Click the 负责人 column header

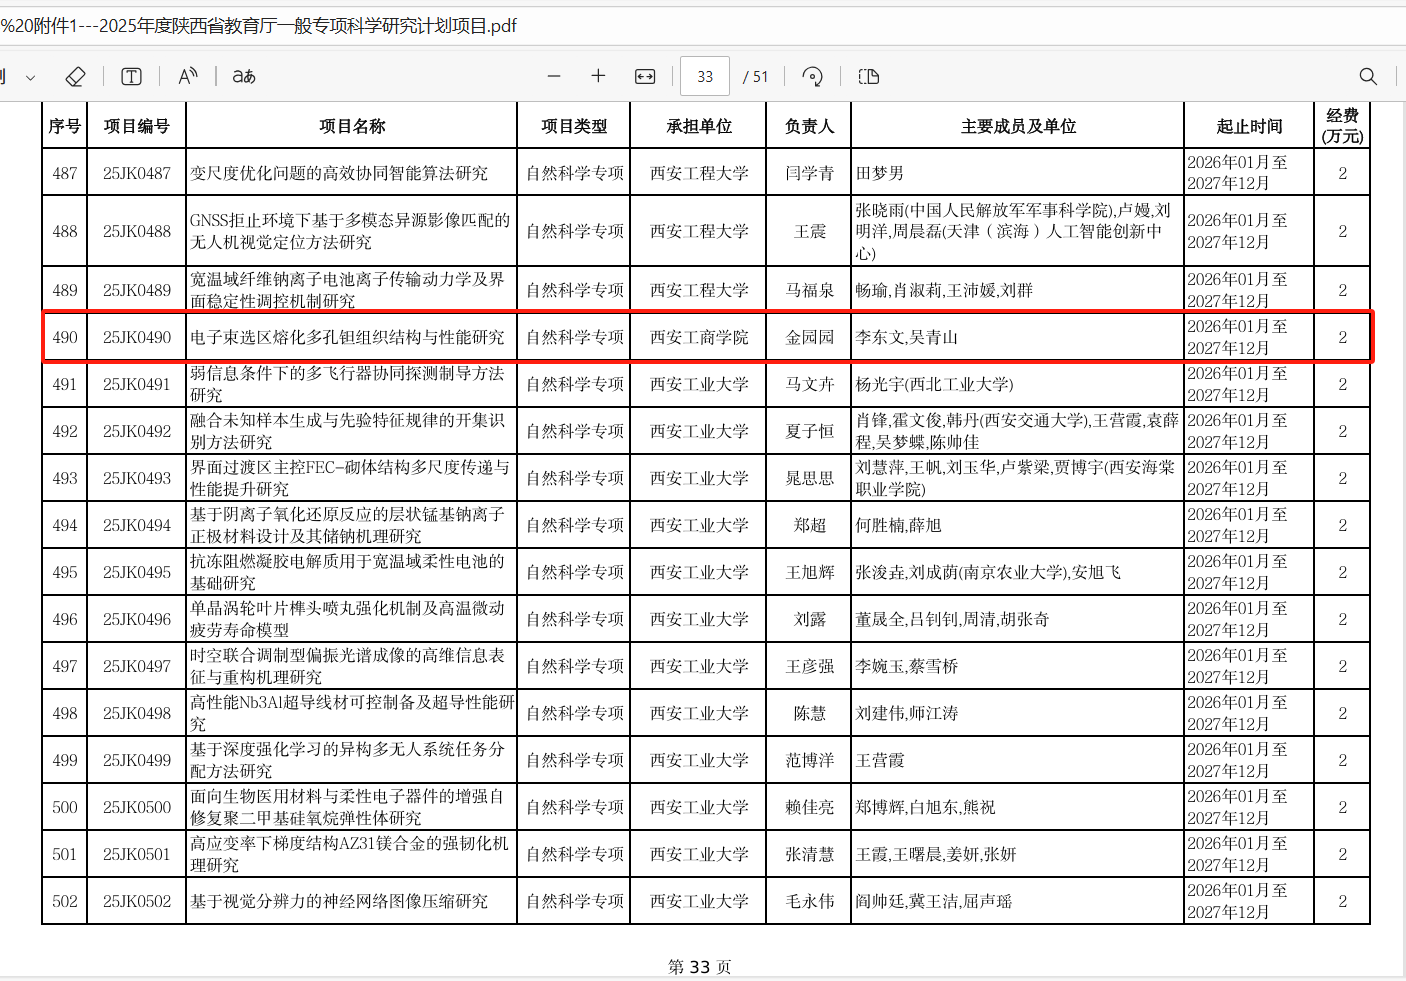click(x=809, y=127)
